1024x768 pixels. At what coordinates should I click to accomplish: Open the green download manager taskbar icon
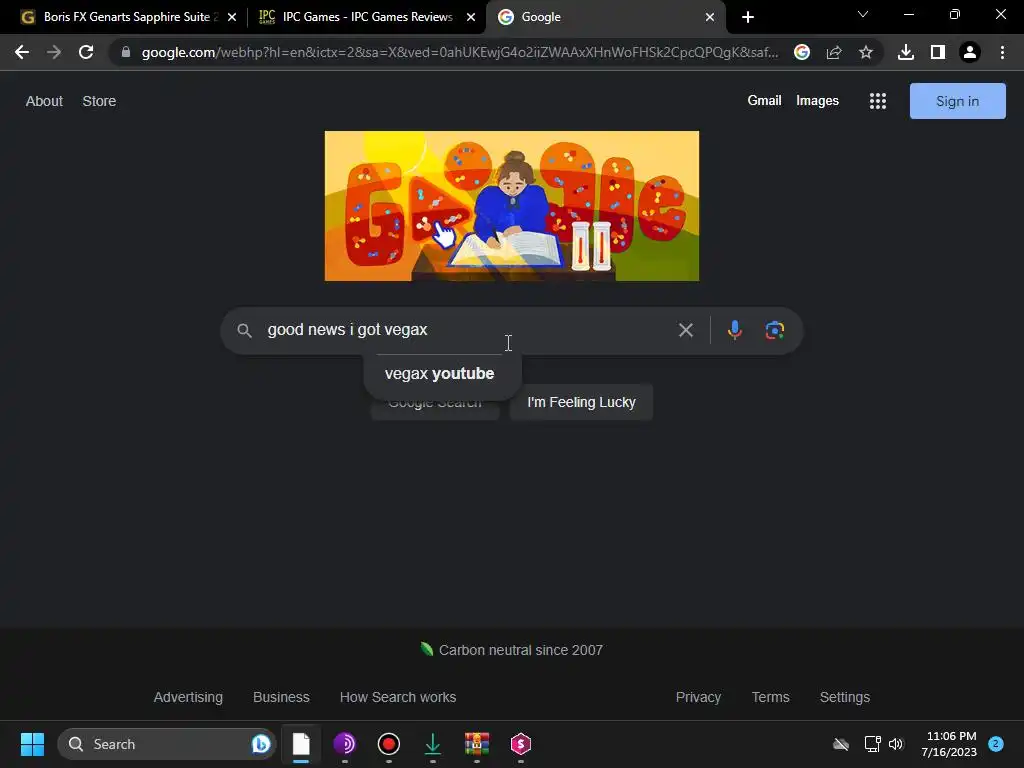click(x=432, y=744)
